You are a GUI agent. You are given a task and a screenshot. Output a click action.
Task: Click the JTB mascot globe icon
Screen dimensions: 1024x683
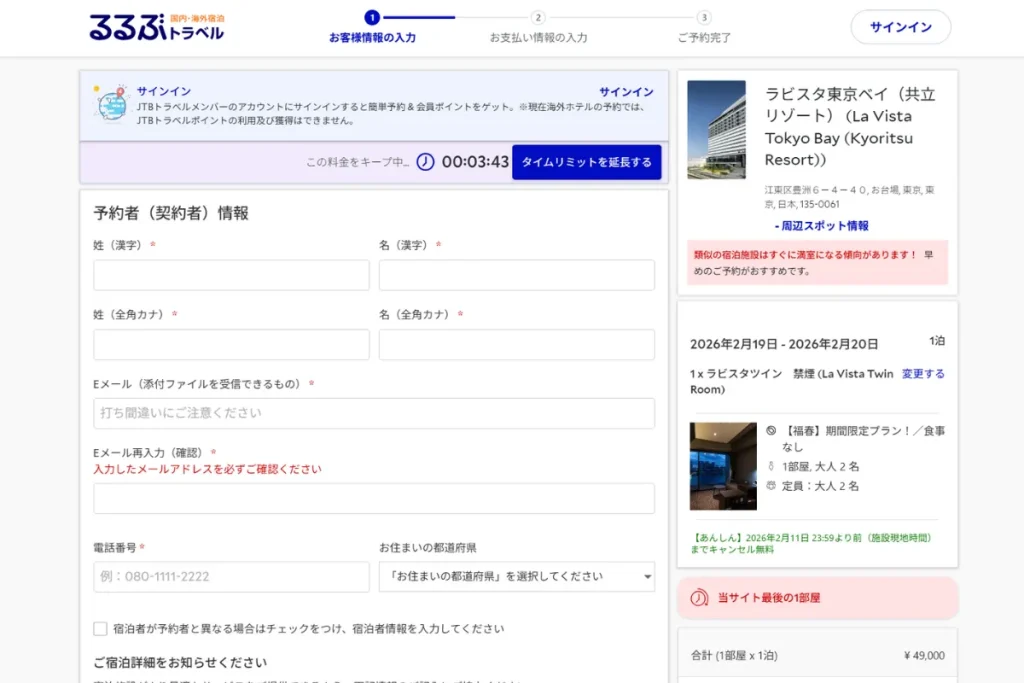(x=113, y=103)
